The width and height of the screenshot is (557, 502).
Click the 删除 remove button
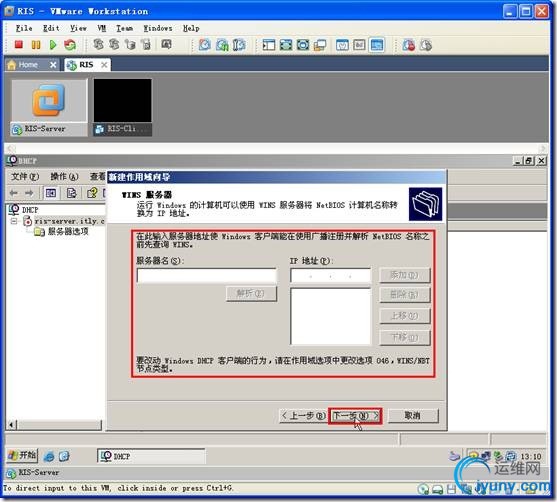(405, 295)
